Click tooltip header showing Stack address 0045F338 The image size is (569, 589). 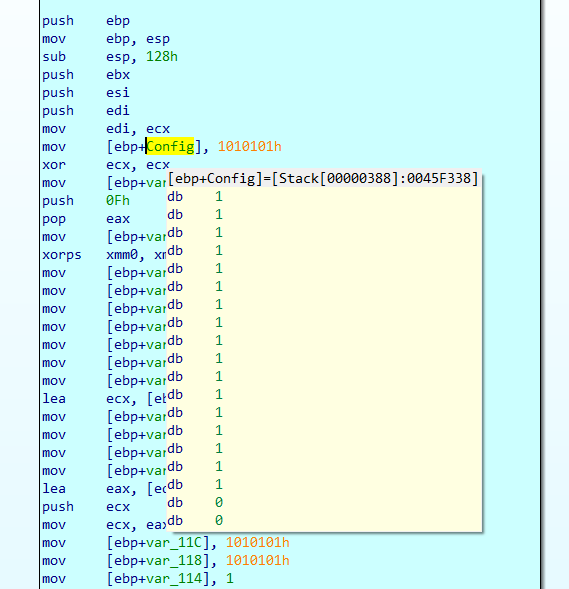tap(323, 178)
